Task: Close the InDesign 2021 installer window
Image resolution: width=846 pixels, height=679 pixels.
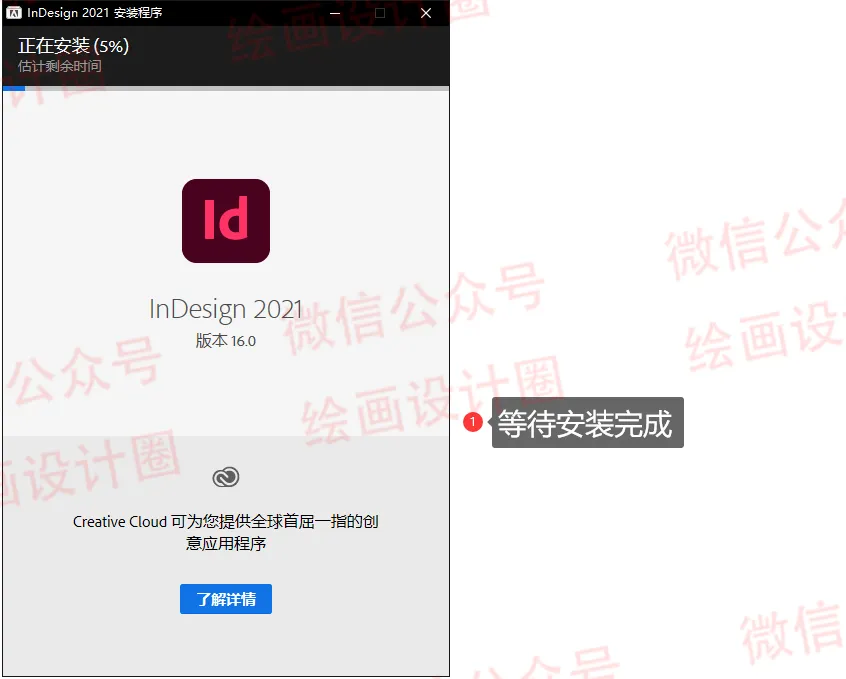Action: (426, 13)
